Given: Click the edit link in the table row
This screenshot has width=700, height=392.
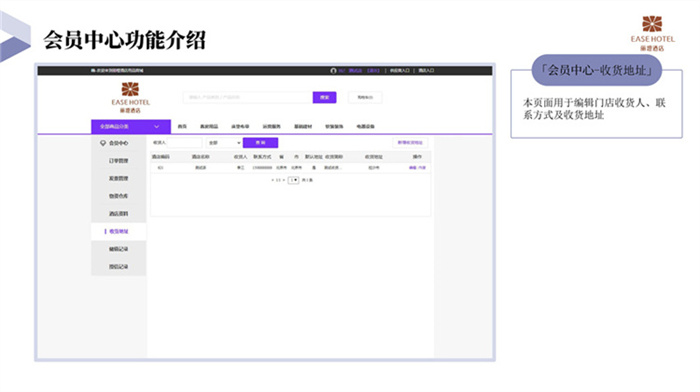Looking at the screenshot, I should tap(412, 168).
